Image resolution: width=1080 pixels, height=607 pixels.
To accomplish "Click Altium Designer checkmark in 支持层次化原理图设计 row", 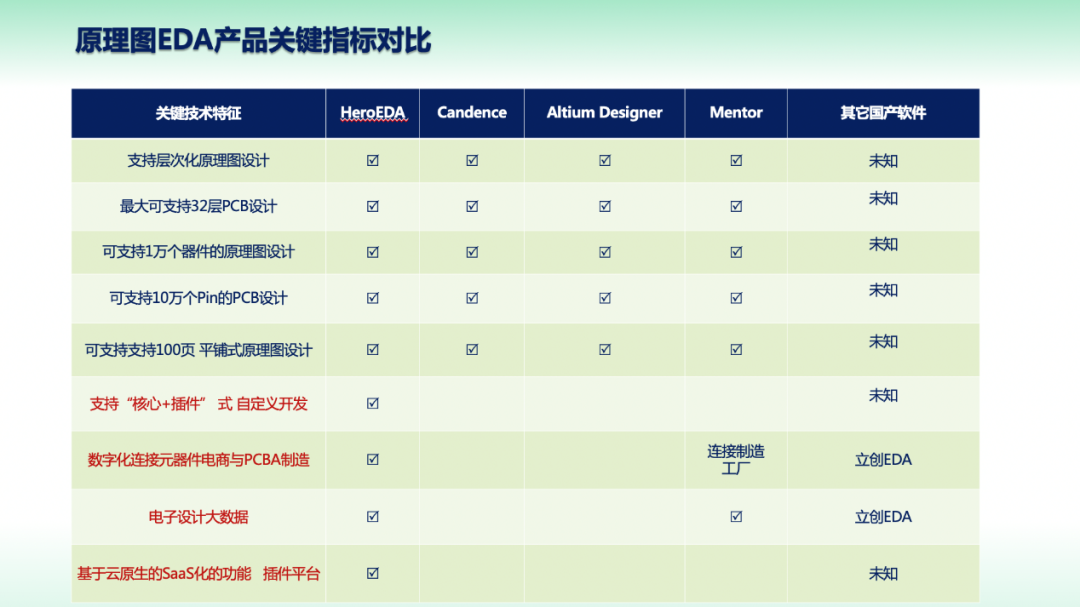I will (x=605, y=161).
